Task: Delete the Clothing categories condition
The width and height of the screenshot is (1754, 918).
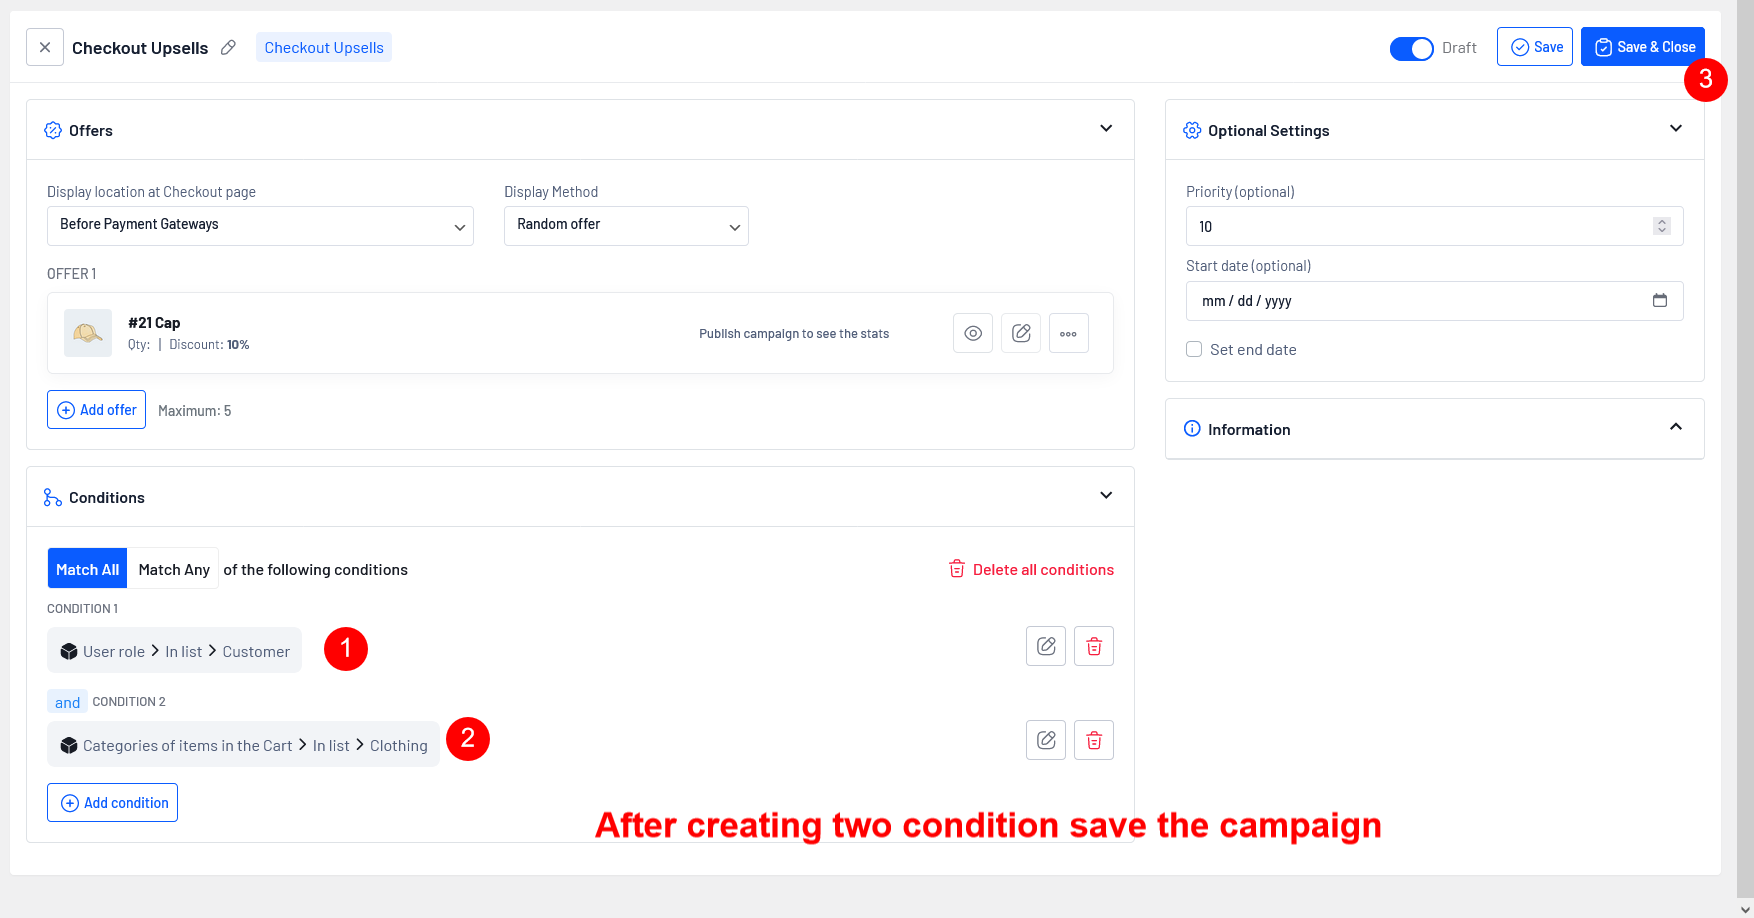Action: 1094,740
